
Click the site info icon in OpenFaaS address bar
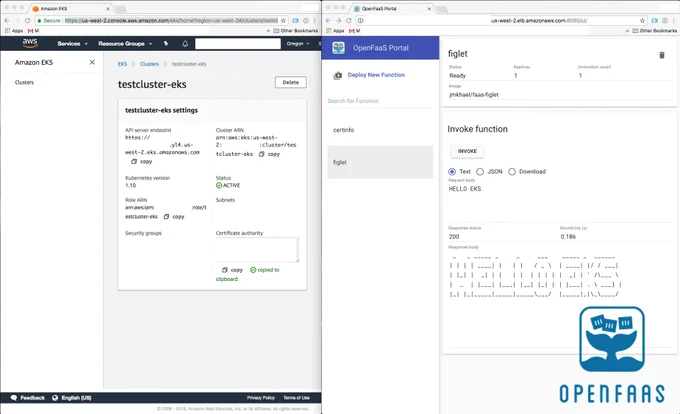(x=360, y=20)
